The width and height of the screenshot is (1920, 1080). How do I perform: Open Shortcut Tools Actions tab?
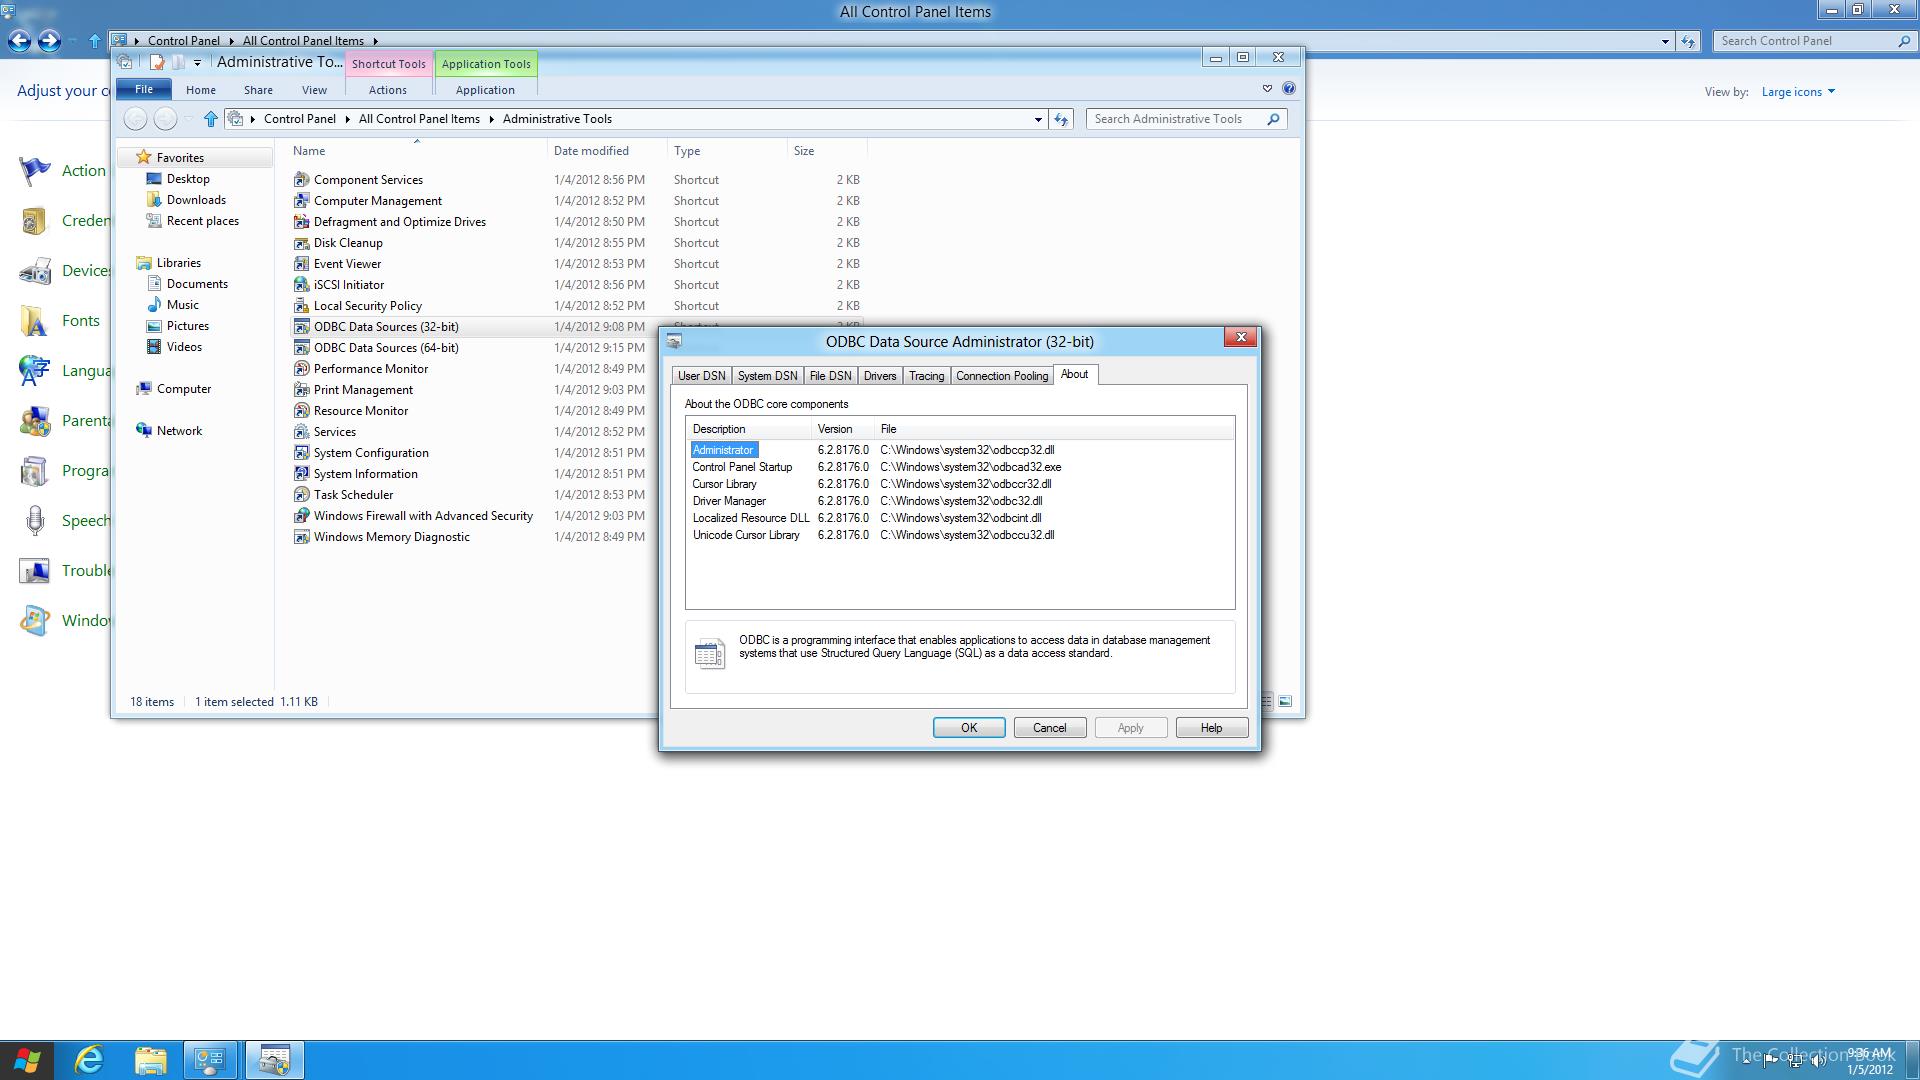click(388, 90)
